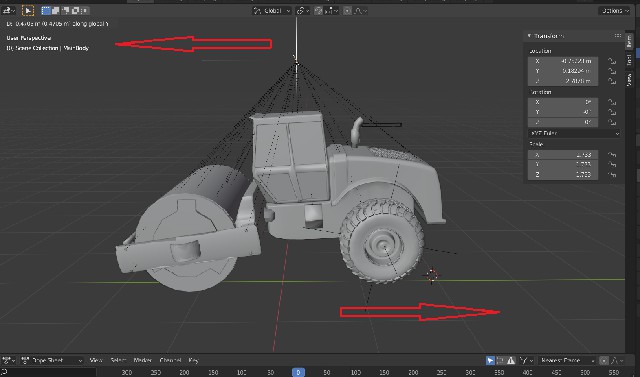Open the XYZ Euler rotation mode dropdown

(x=574, y=133)
